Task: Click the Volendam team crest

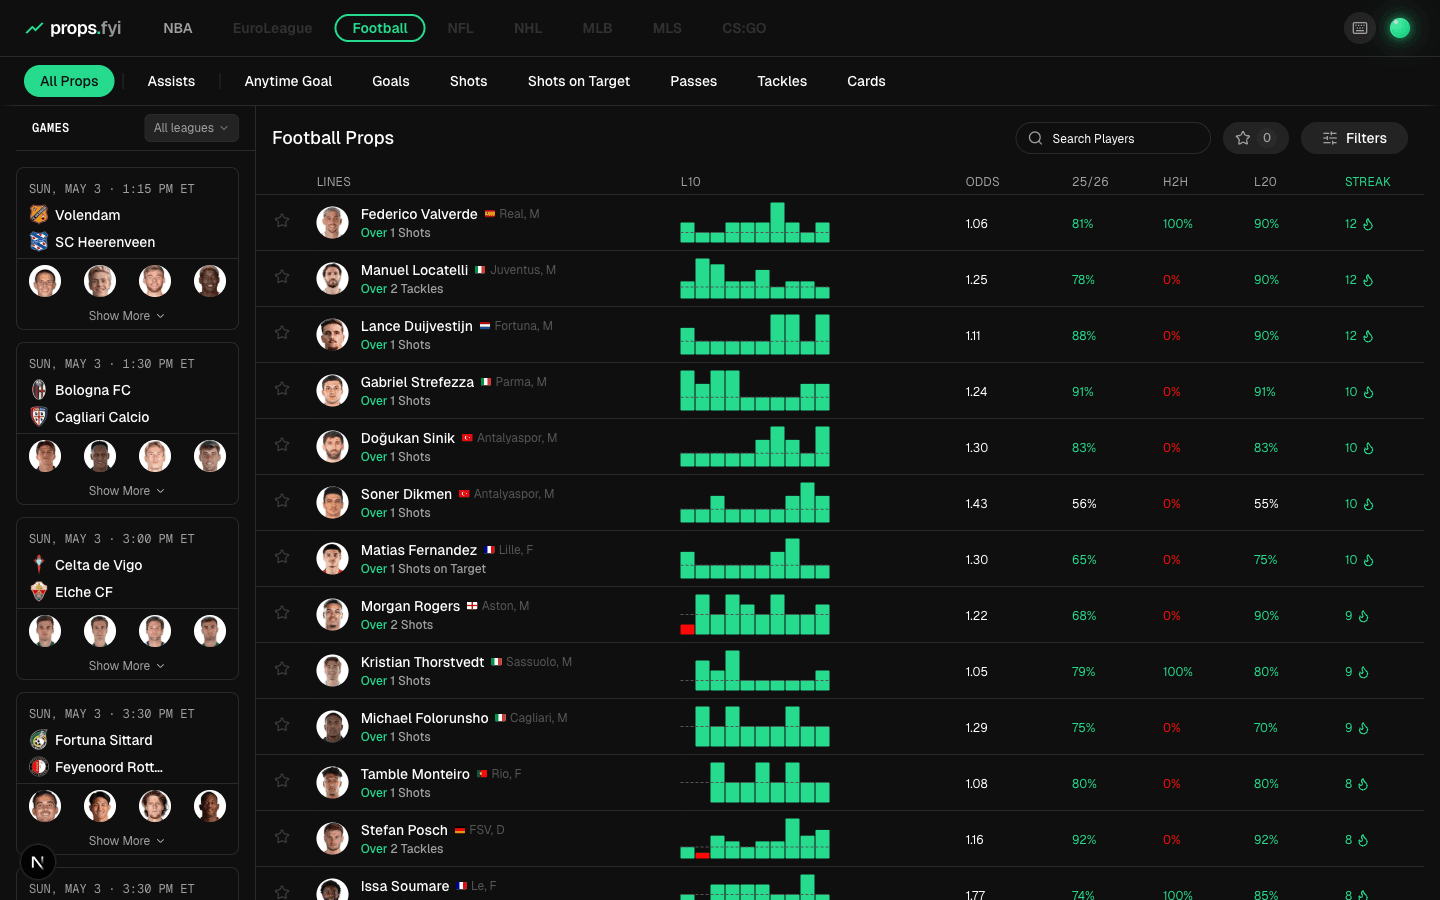Action: (39, 215)
